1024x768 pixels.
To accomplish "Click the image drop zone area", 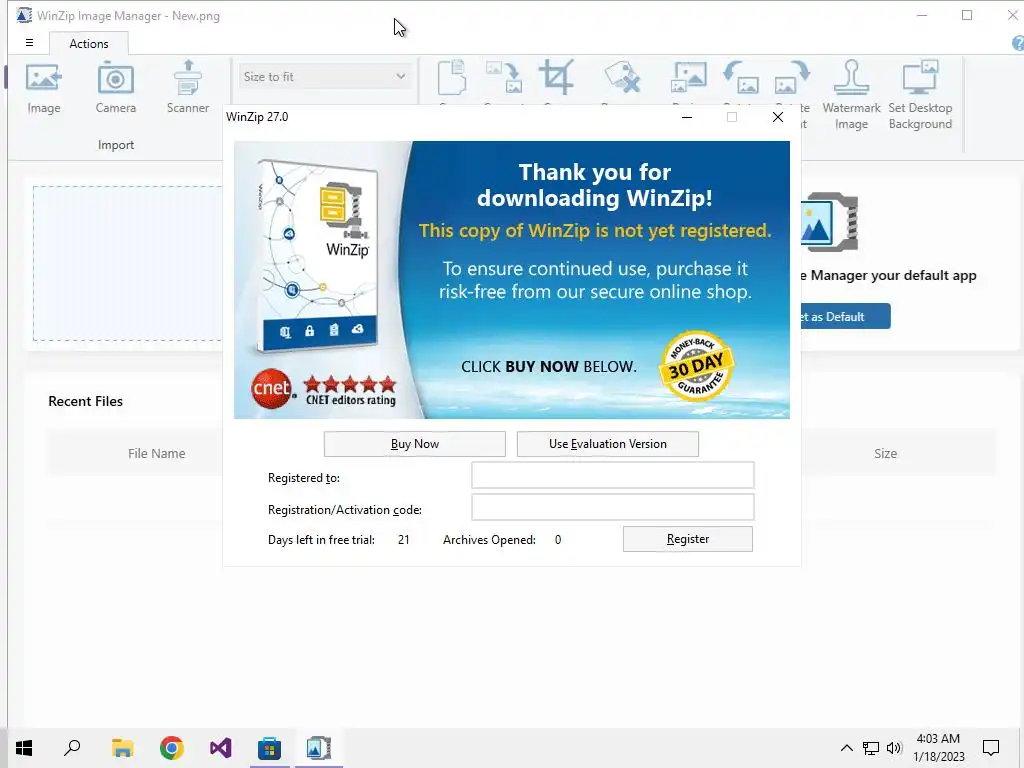I will [128, 263].
